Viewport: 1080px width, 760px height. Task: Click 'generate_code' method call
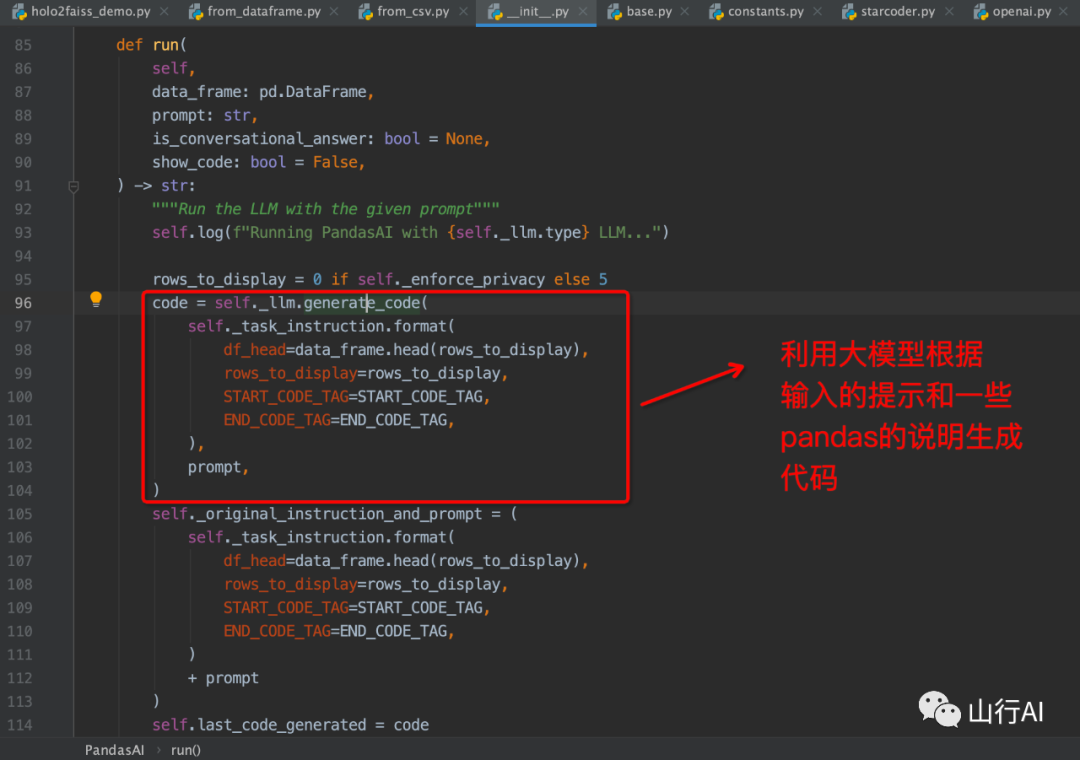tap(362, 303)
